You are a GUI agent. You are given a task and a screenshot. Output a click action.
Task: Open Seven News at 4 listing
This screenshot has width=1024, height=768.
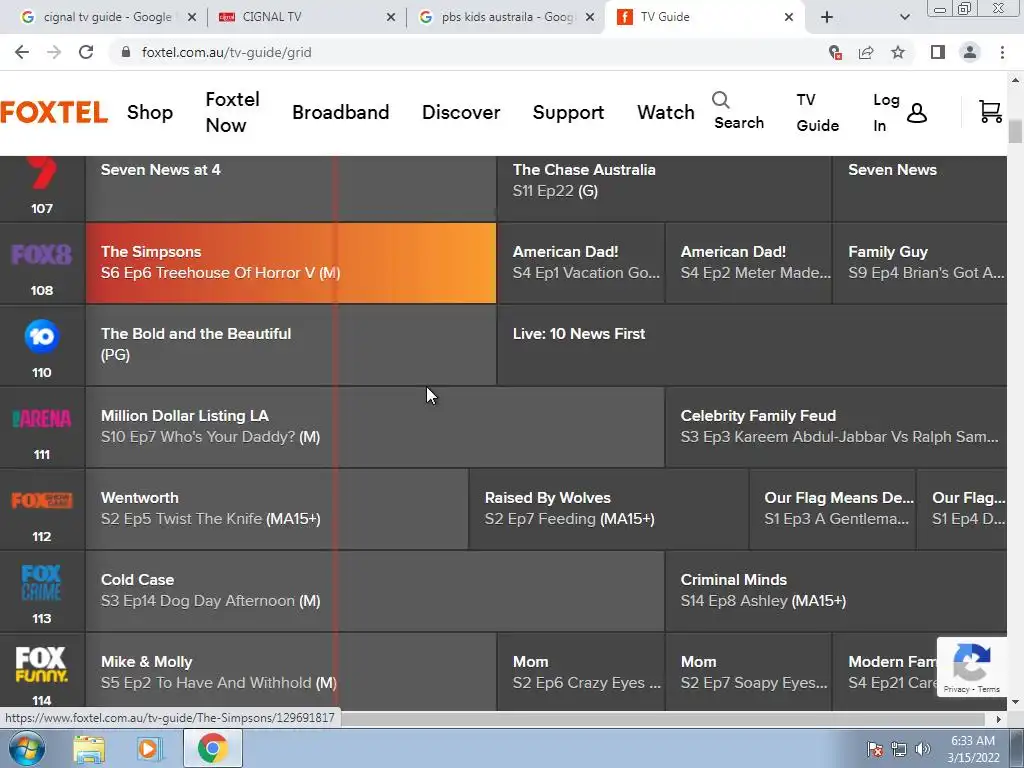tap(291, 188)
